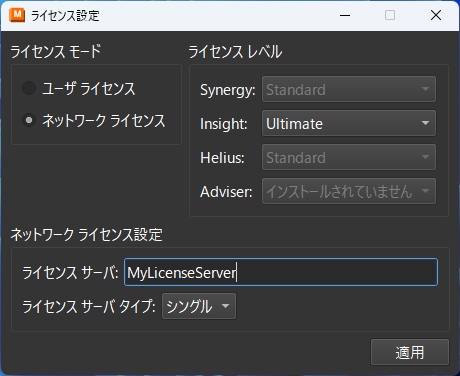Viewport: 460px width, 376px height.
Task: Open the Helius license level dropdown
Action: (349, 157)
